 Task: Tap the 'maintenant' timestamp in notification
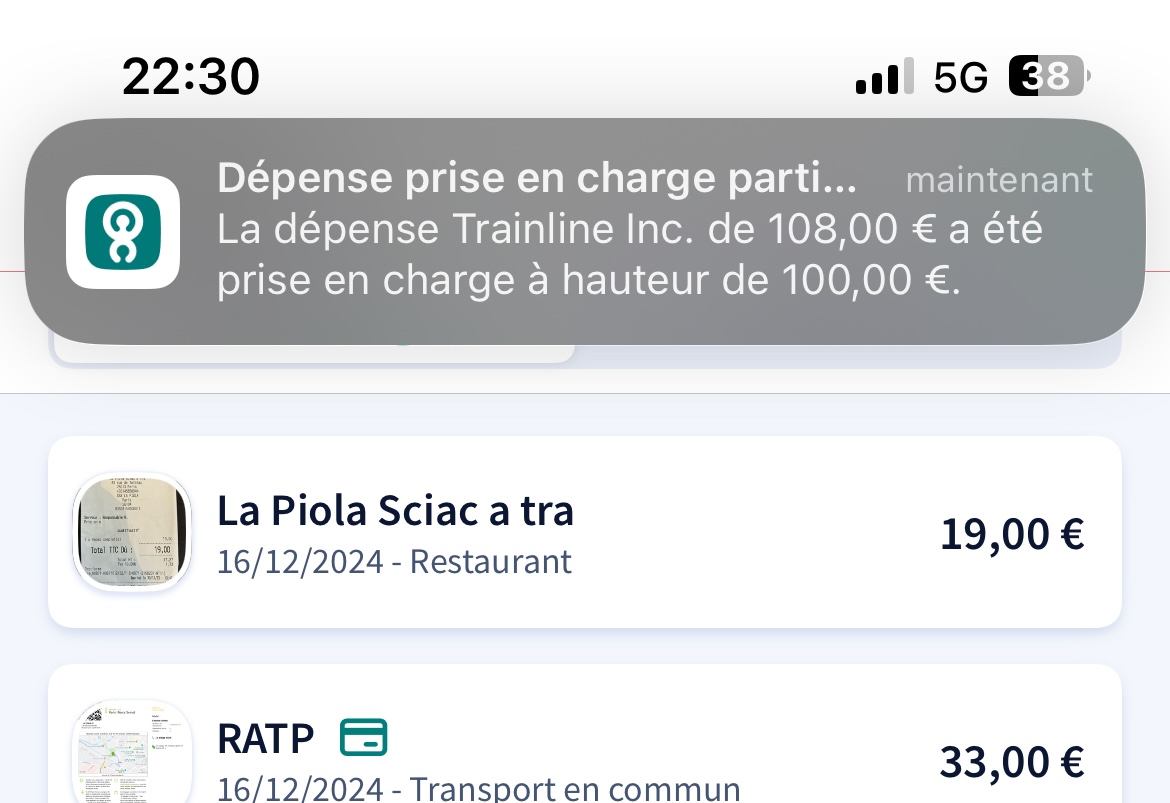click(x=999, y=181)
